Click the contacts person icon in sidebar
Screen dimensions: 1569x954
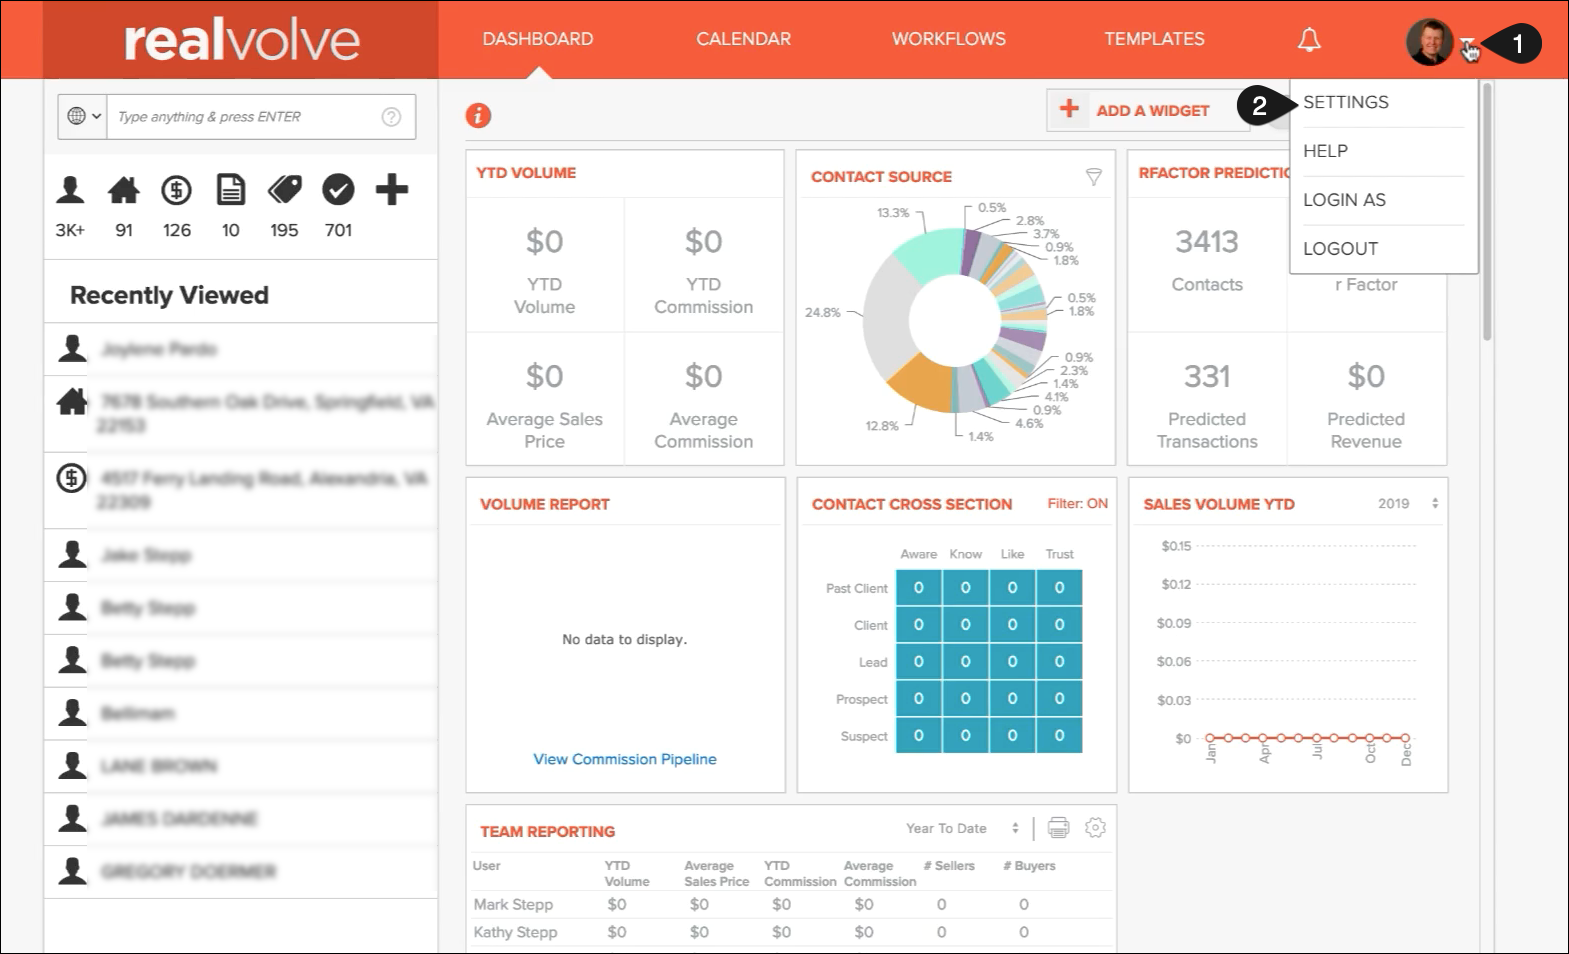pos(70,190)
